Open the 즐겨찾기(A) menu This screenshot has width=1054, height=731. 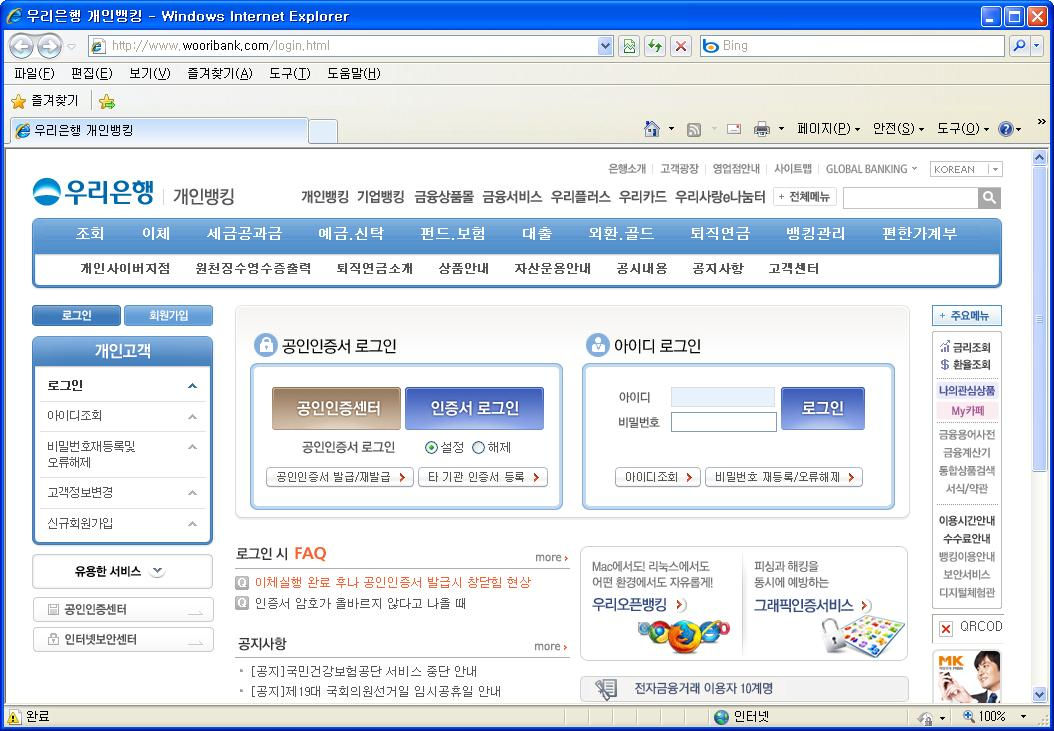pos(220,73)
